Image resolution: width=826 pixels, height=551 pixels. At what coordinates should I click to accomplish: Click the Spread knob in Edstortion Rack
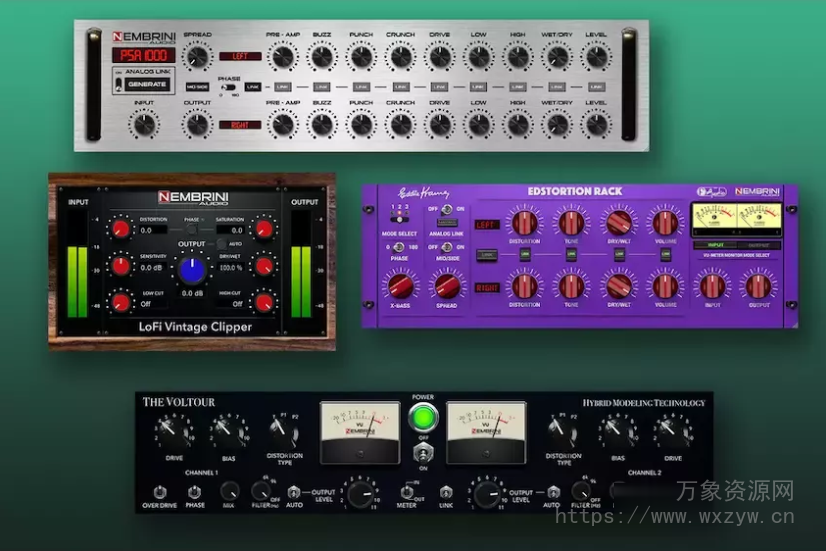pos(447,286)
